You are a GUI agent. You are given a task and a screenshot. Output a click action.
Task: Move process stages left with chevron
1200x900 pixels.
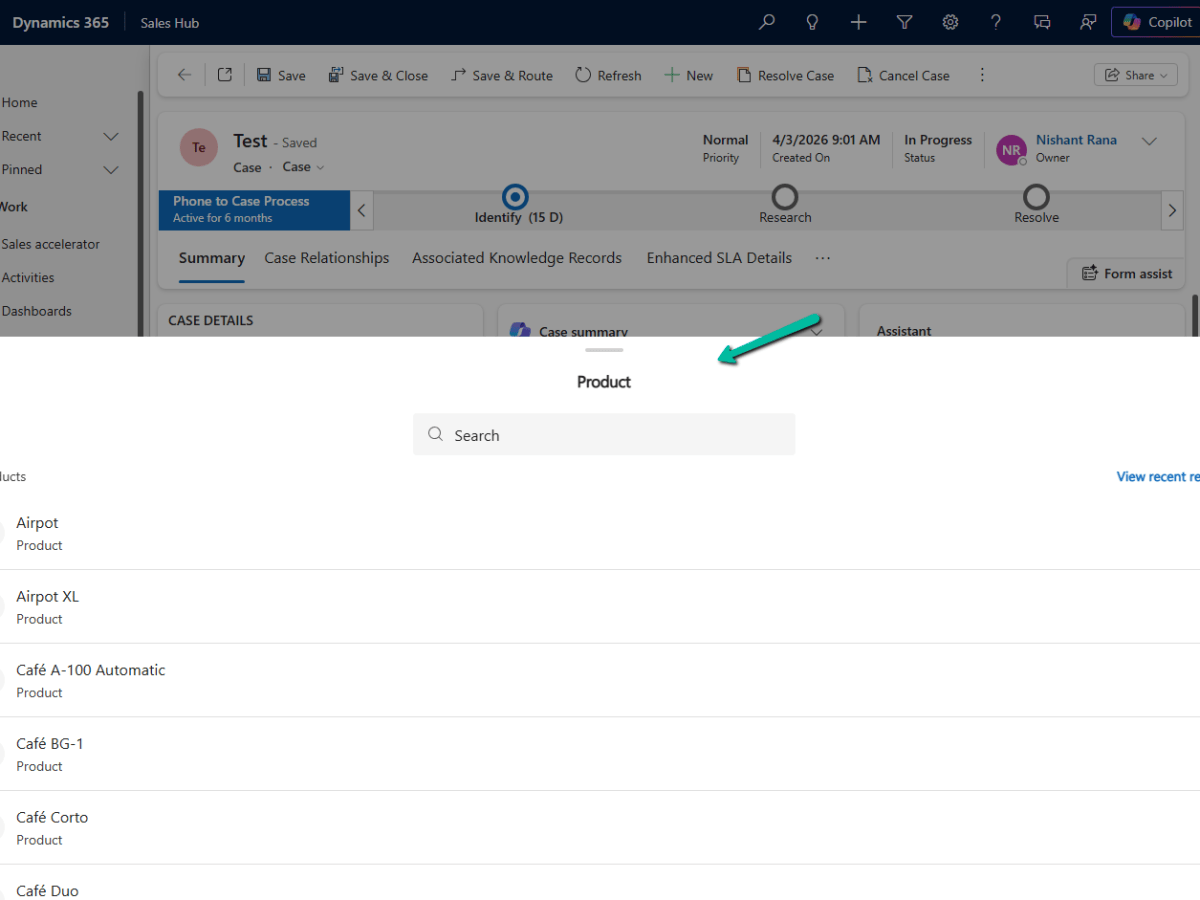361,210
